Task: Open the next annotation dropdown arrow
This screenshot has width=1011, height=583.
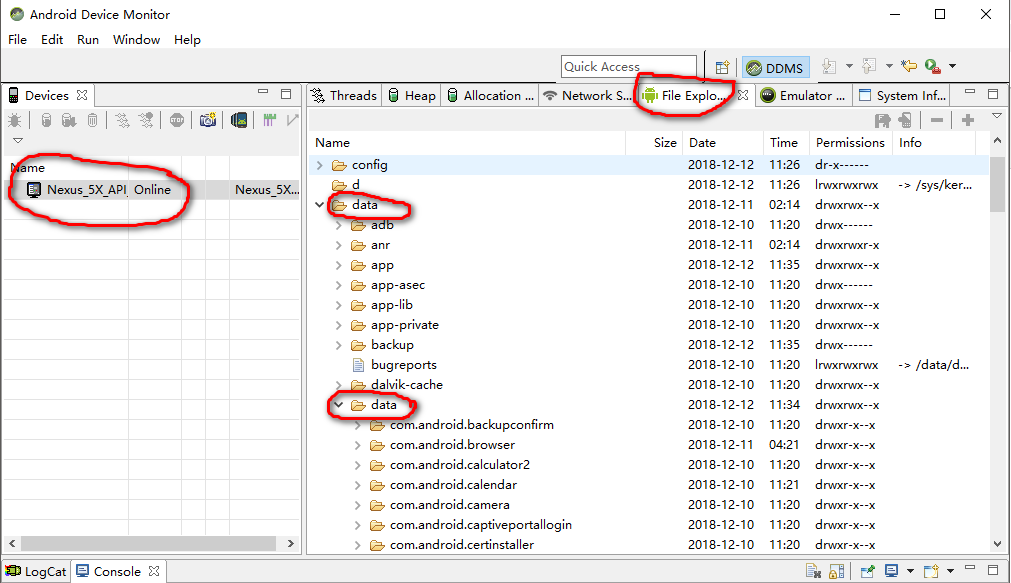Action: click(x=849, y=66)
